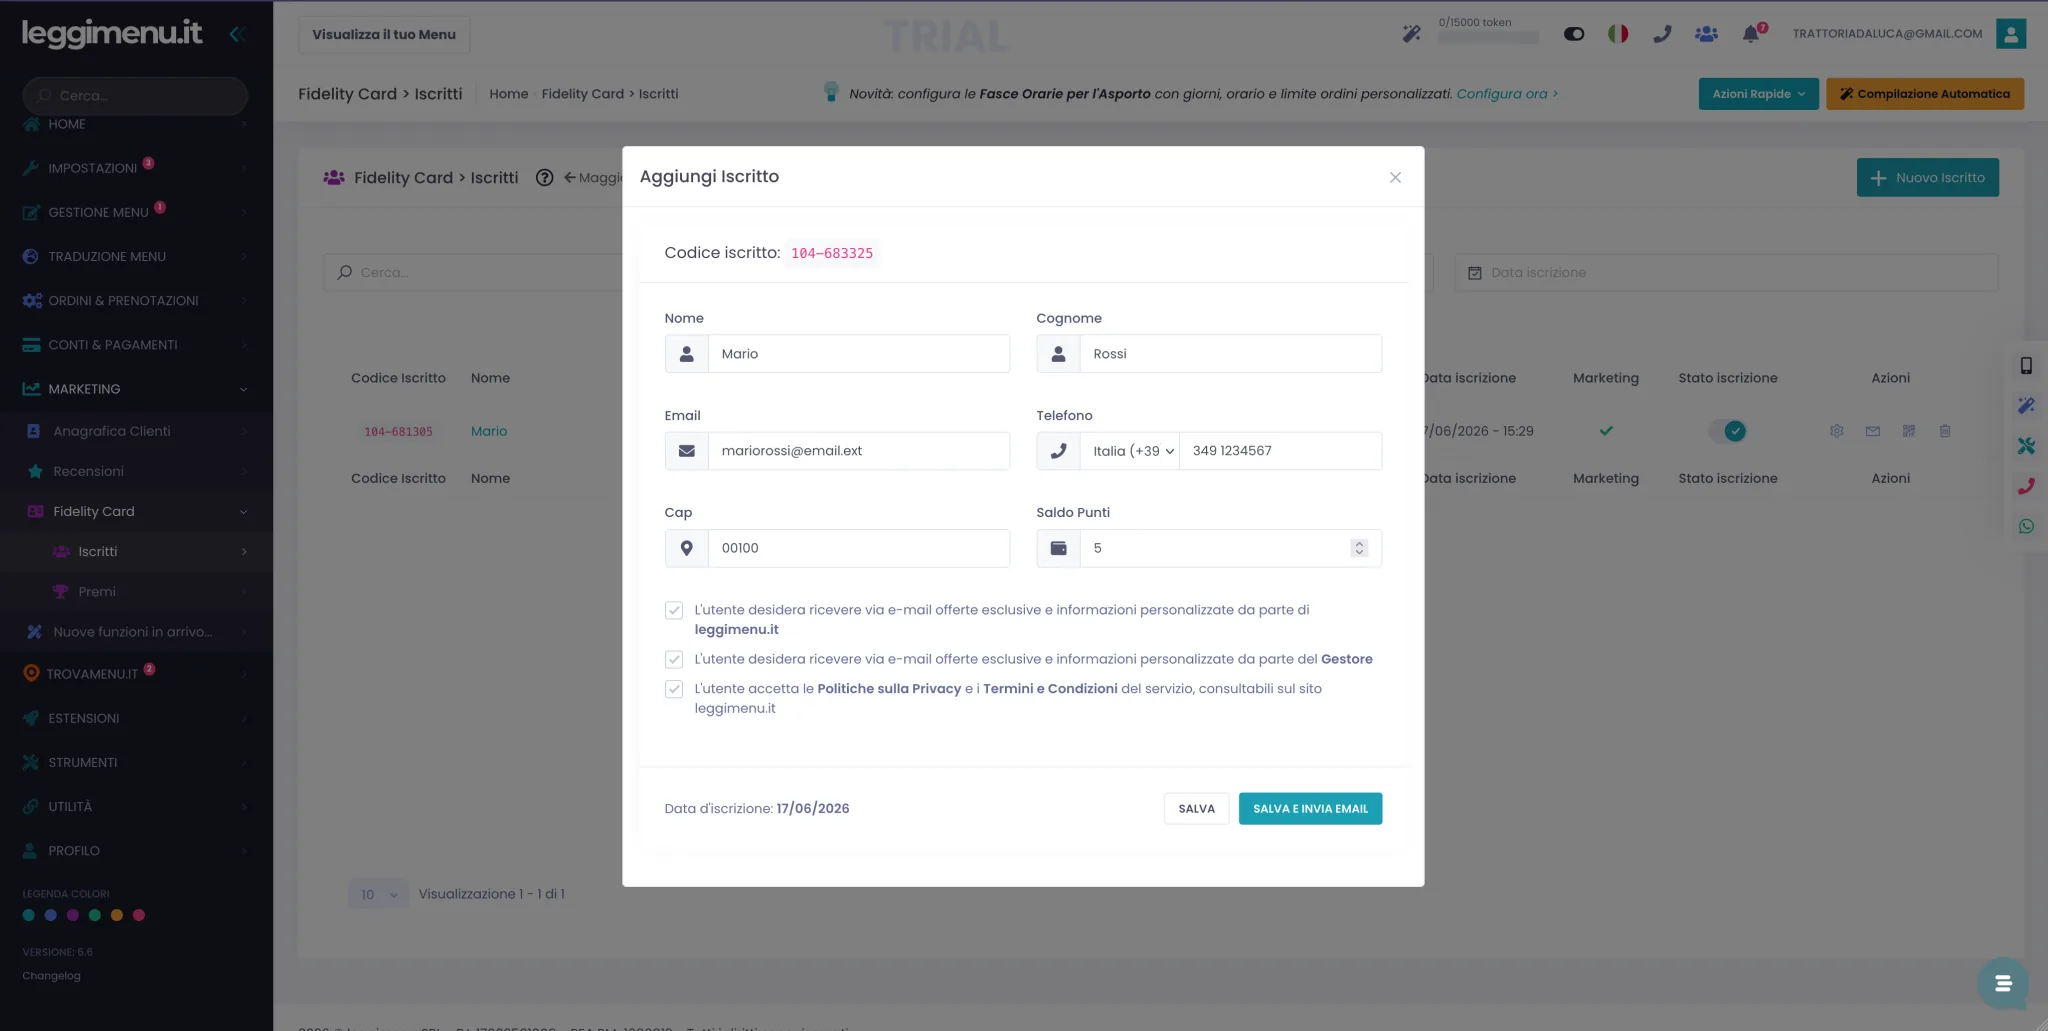The height and width of the screenshot is (1031, 2048).
Task: Click the calendar icon in Data iscrizione filter
Action: 1473,273
